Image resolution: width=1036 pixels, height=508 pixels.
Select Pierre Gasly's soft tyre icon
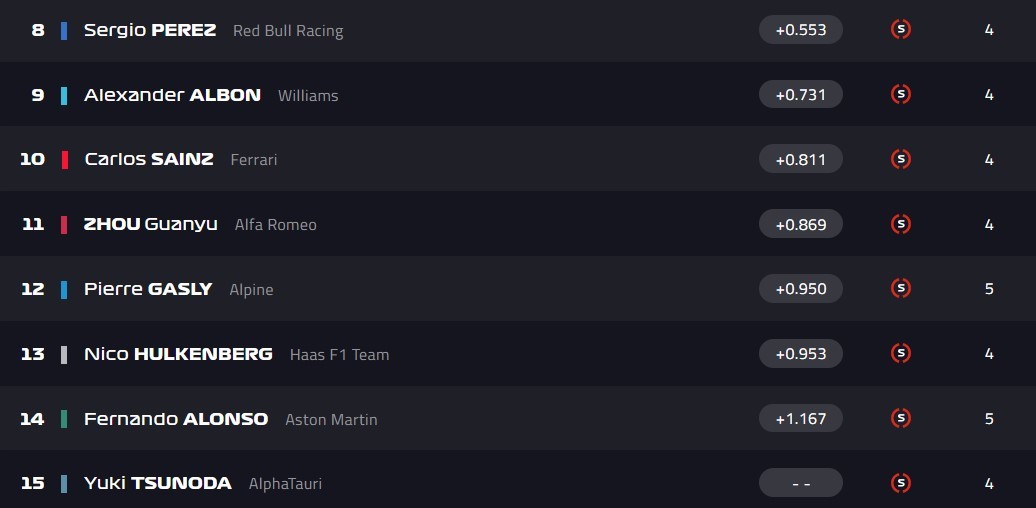click(x=900, y=289)
